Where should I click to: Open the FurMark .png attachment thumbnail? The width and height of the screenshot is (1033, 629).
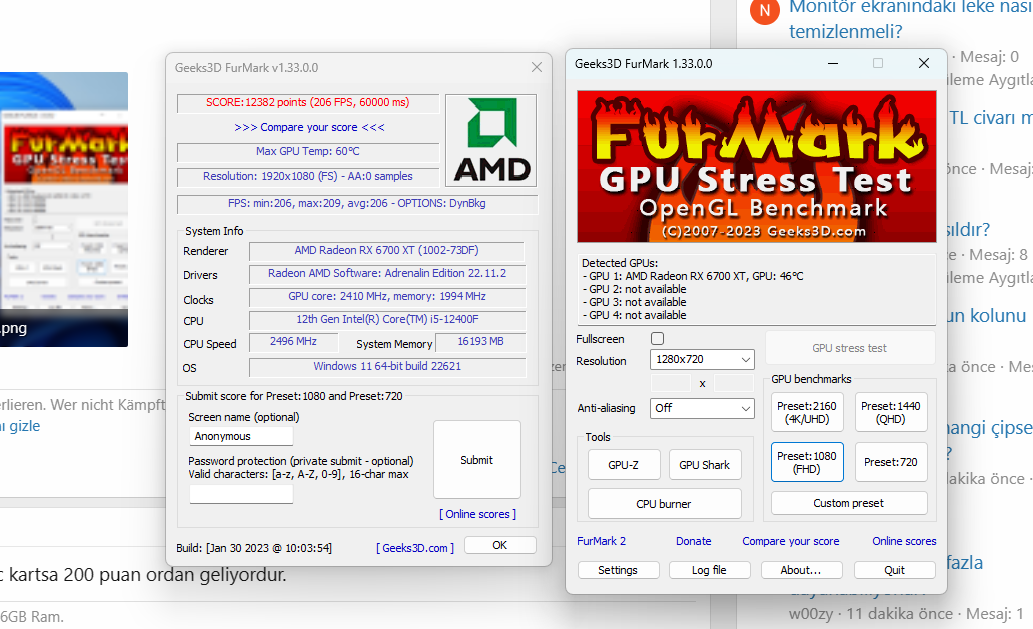64,209
